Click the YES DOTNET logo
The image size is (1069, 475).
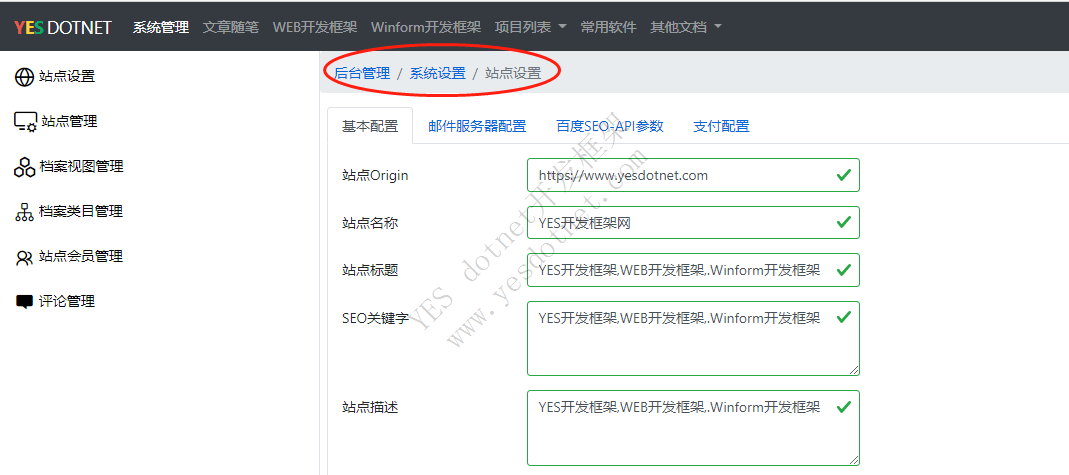coord(63,27)
